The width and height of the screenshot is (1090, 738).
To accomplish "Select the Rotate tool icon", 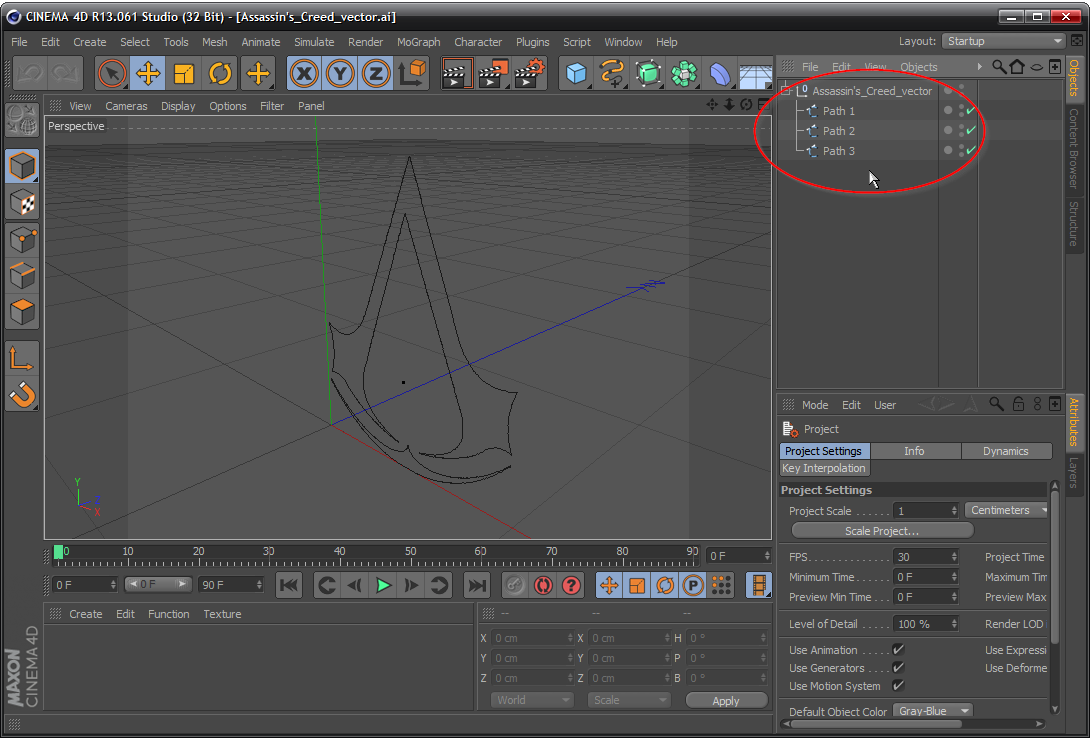I will pyautogui.click(x=220, y=74).
